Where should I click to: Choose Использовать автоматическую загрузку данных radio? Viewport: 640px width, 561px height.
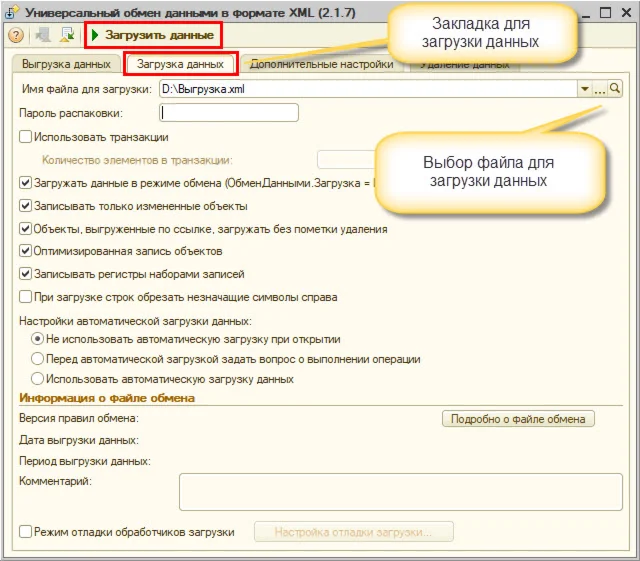[37, 379]
